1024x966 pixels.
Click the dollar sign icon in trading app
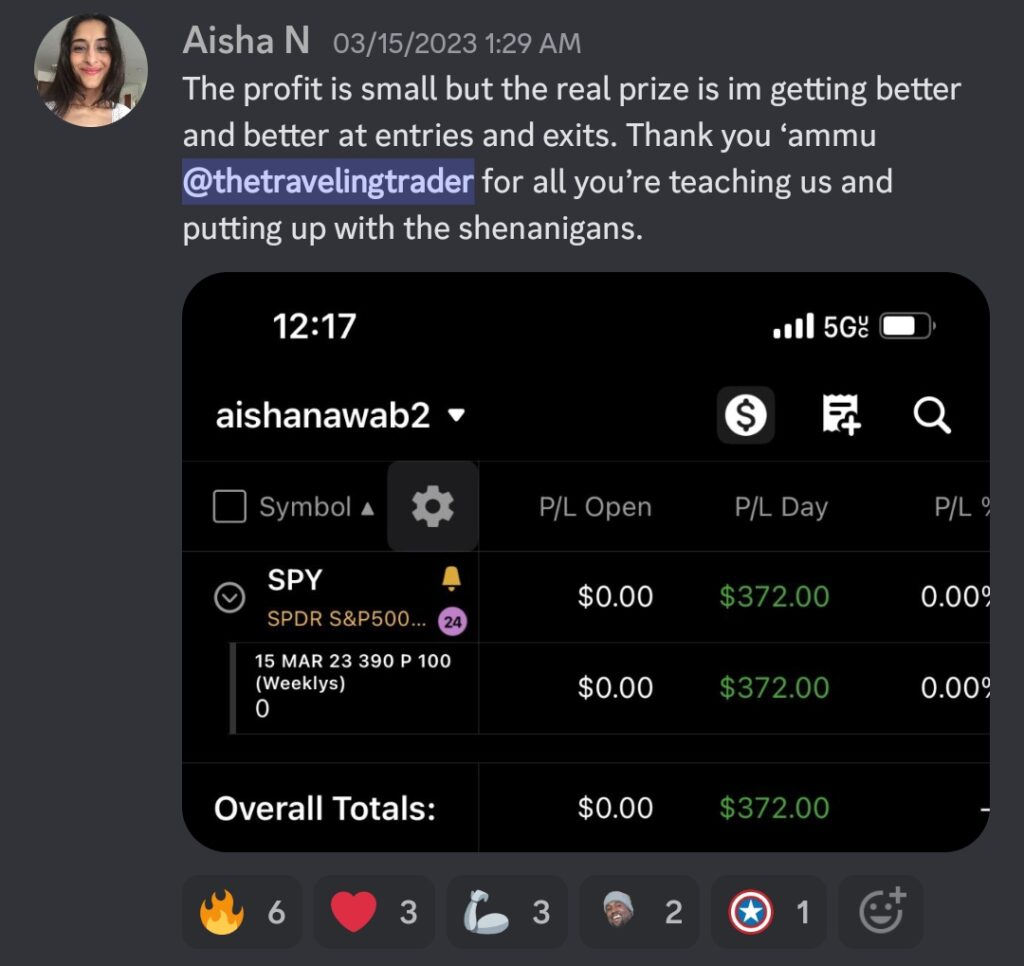746,415
